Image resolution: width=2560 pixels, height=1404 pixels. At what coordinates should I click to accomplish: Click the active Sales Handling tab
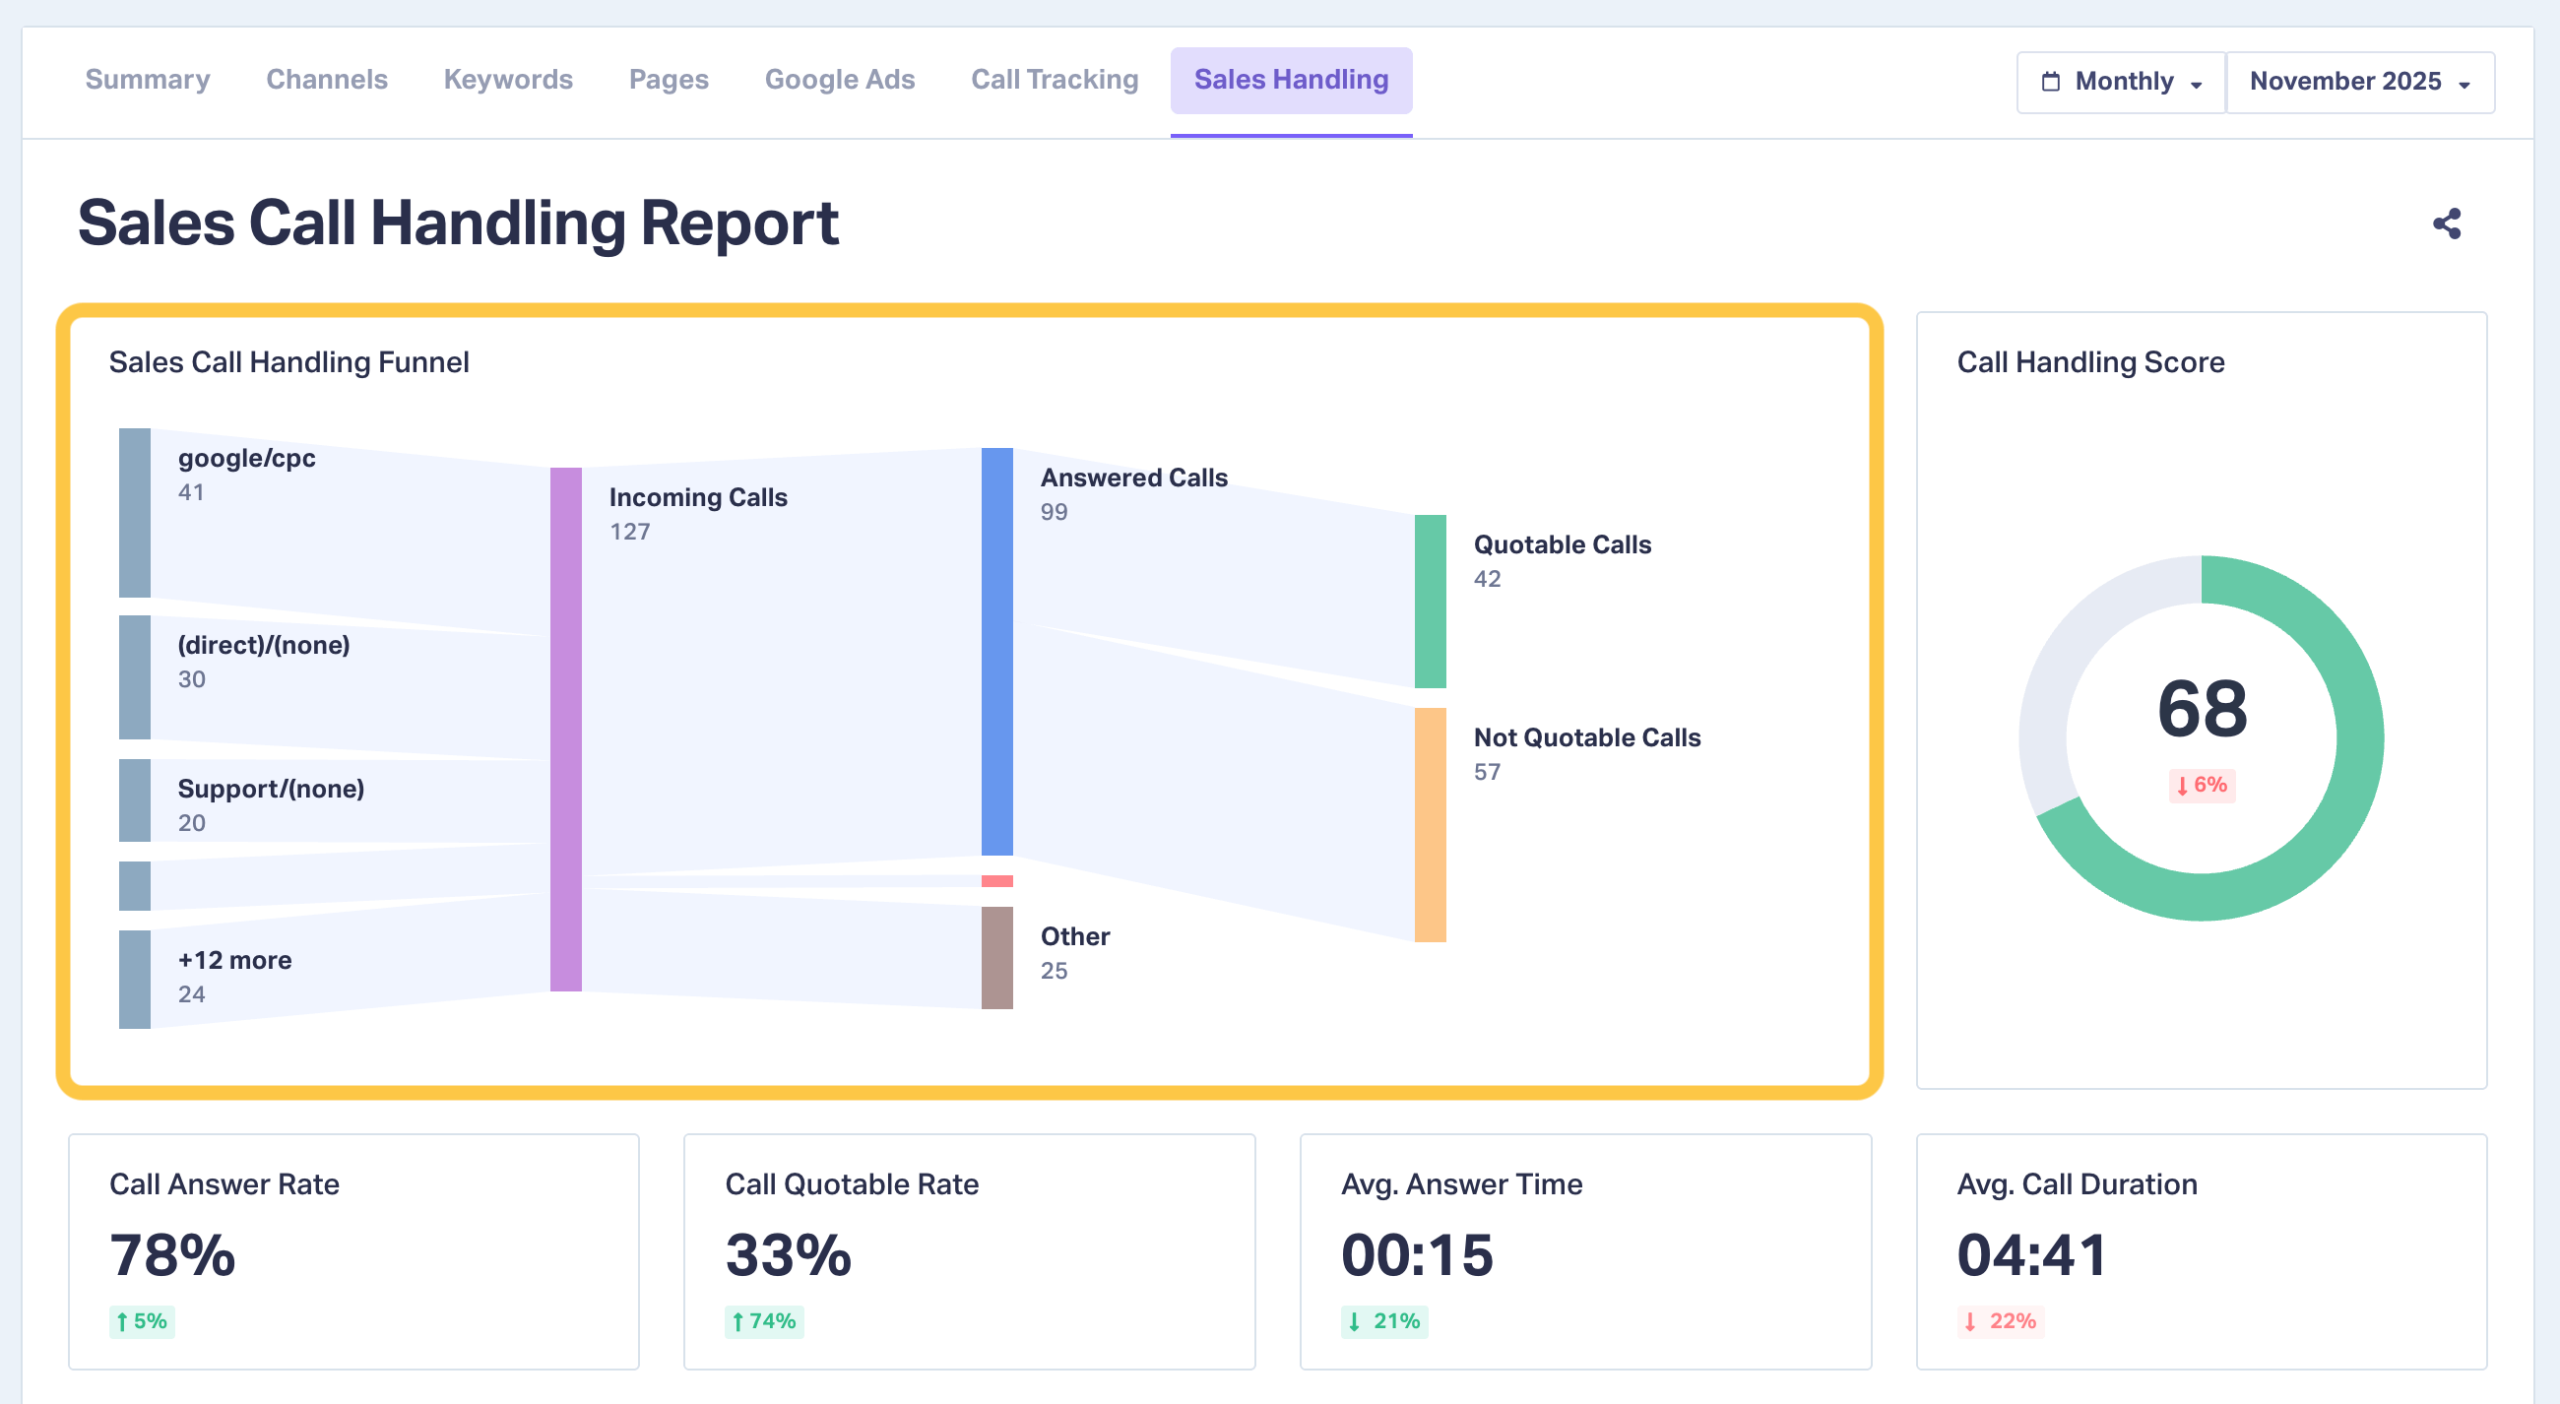1290,79
